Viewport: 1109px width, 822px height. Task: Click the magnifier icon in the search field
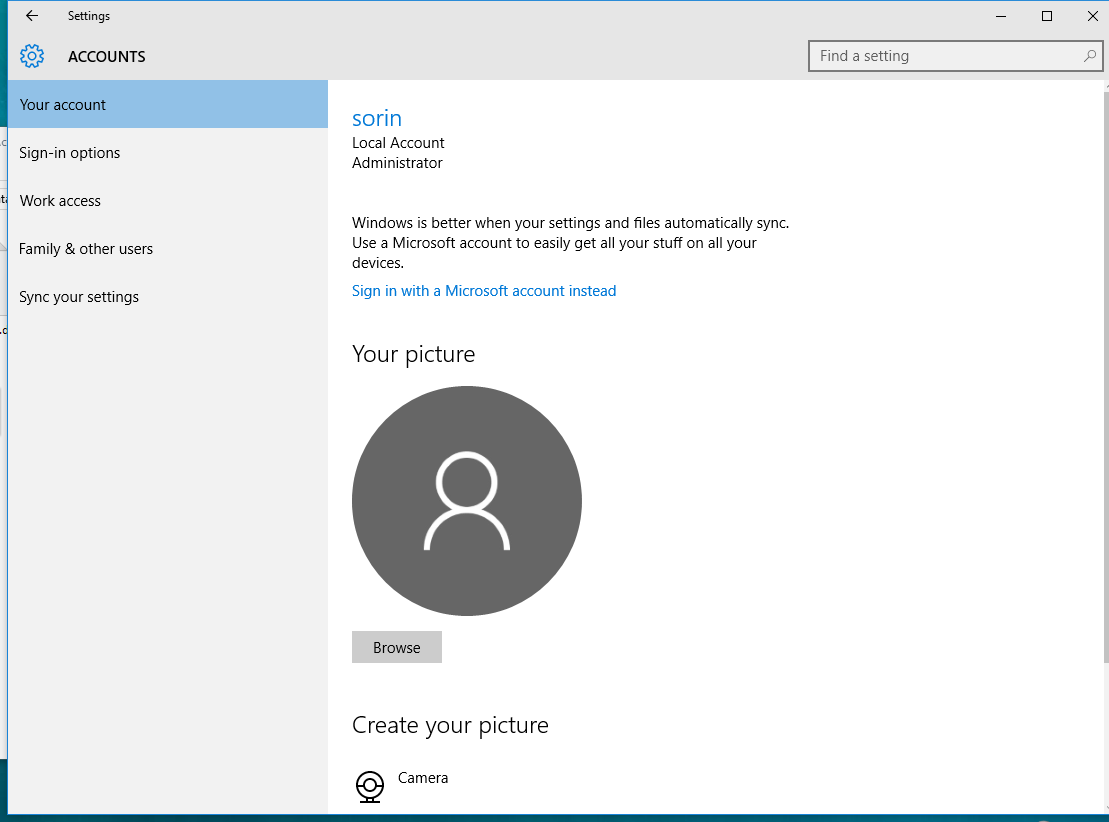(1089, 56)
